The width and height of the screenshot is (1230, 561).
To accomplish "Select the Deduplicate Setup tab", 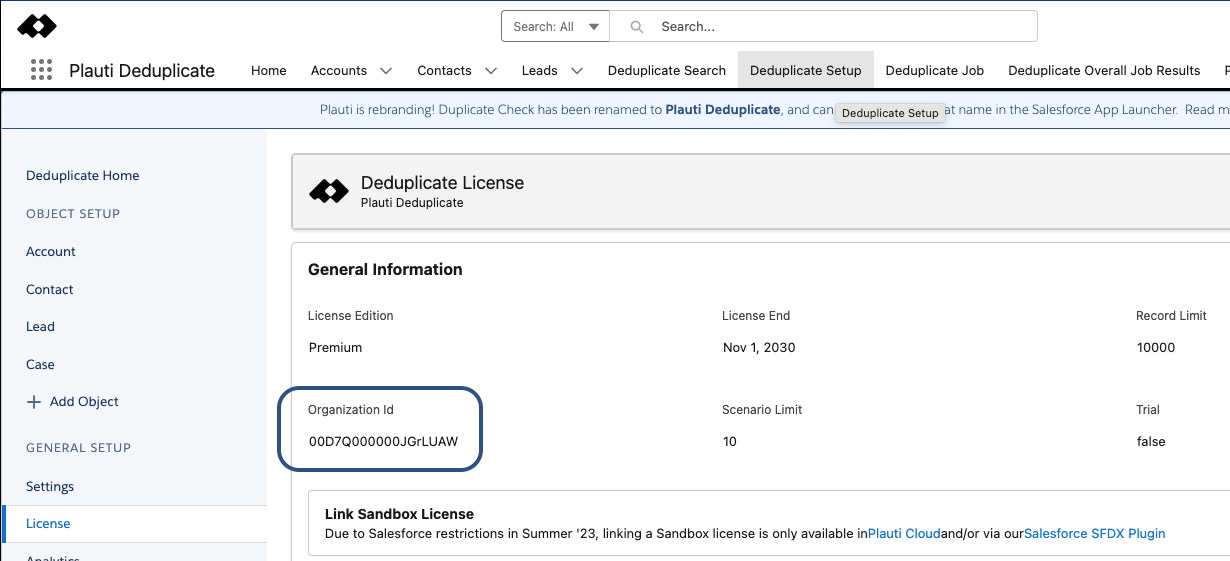I will (806, 71).
